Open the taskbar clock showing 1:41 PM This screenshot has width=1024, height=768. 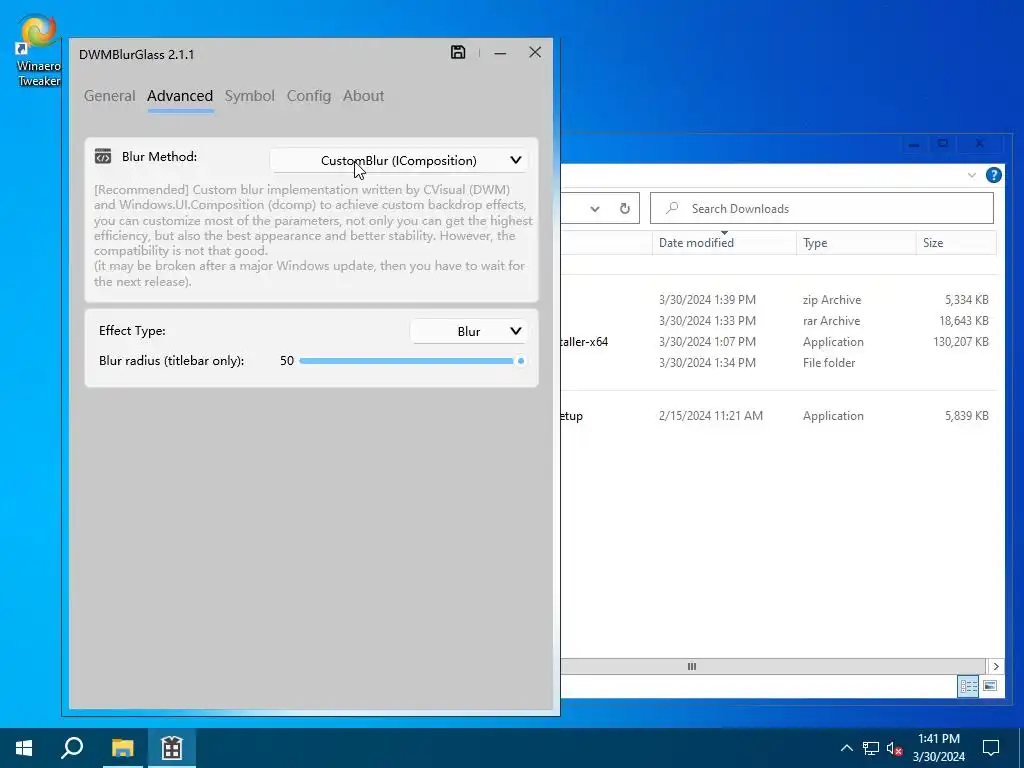pos(938,748)
